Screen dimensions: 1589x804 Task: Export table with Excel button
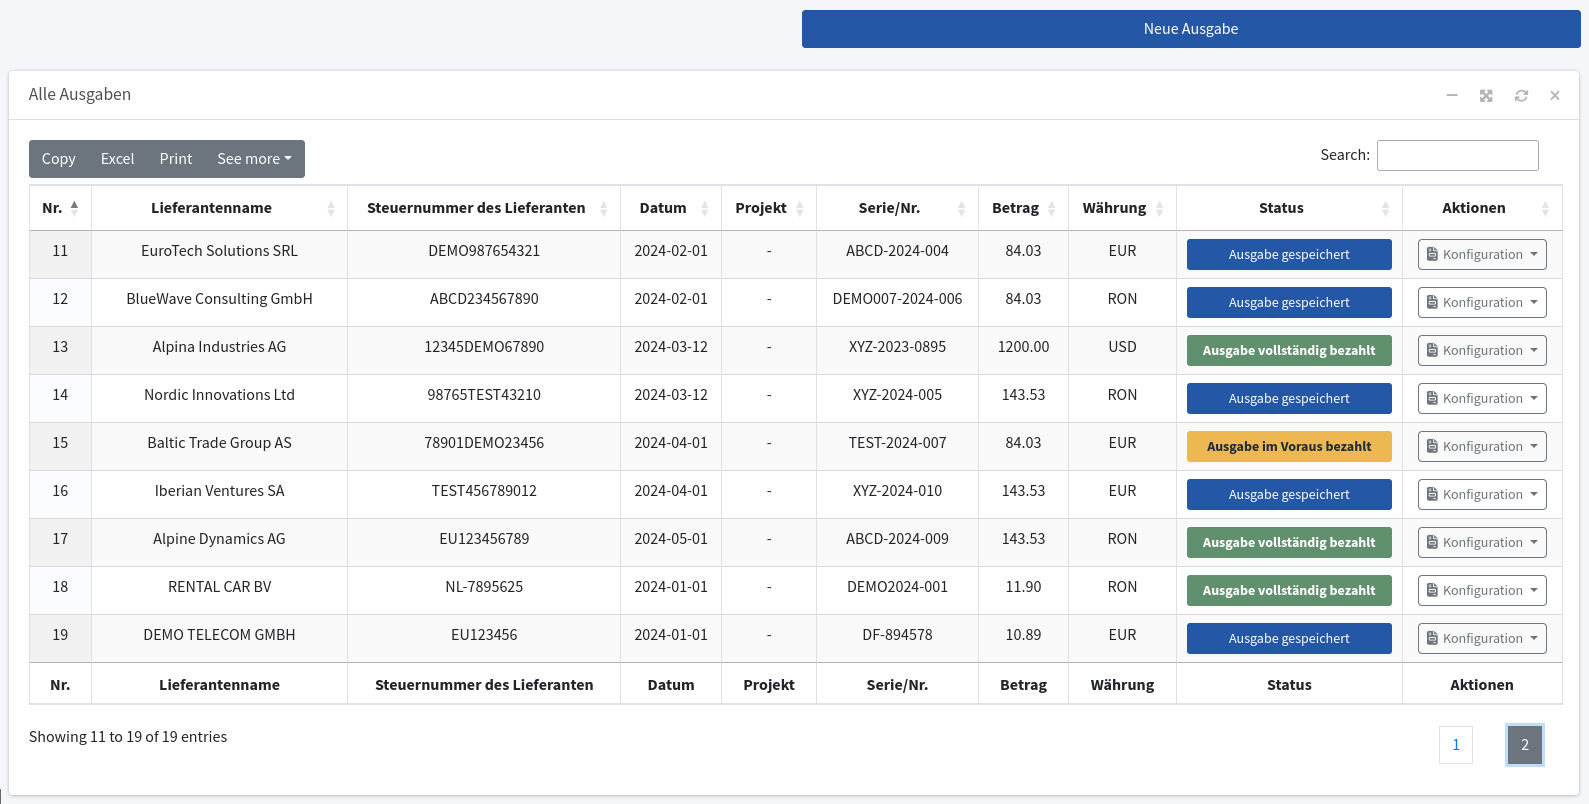117,159
